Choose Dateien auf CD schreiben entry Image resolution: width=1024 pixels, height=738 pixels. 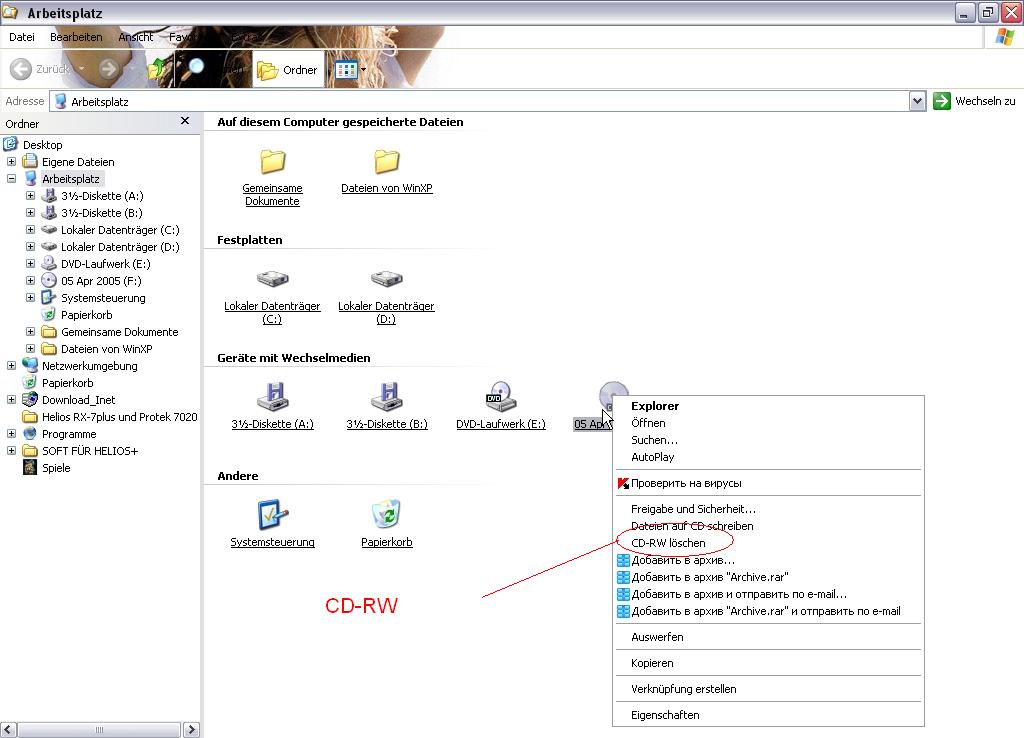coord(768,526)
